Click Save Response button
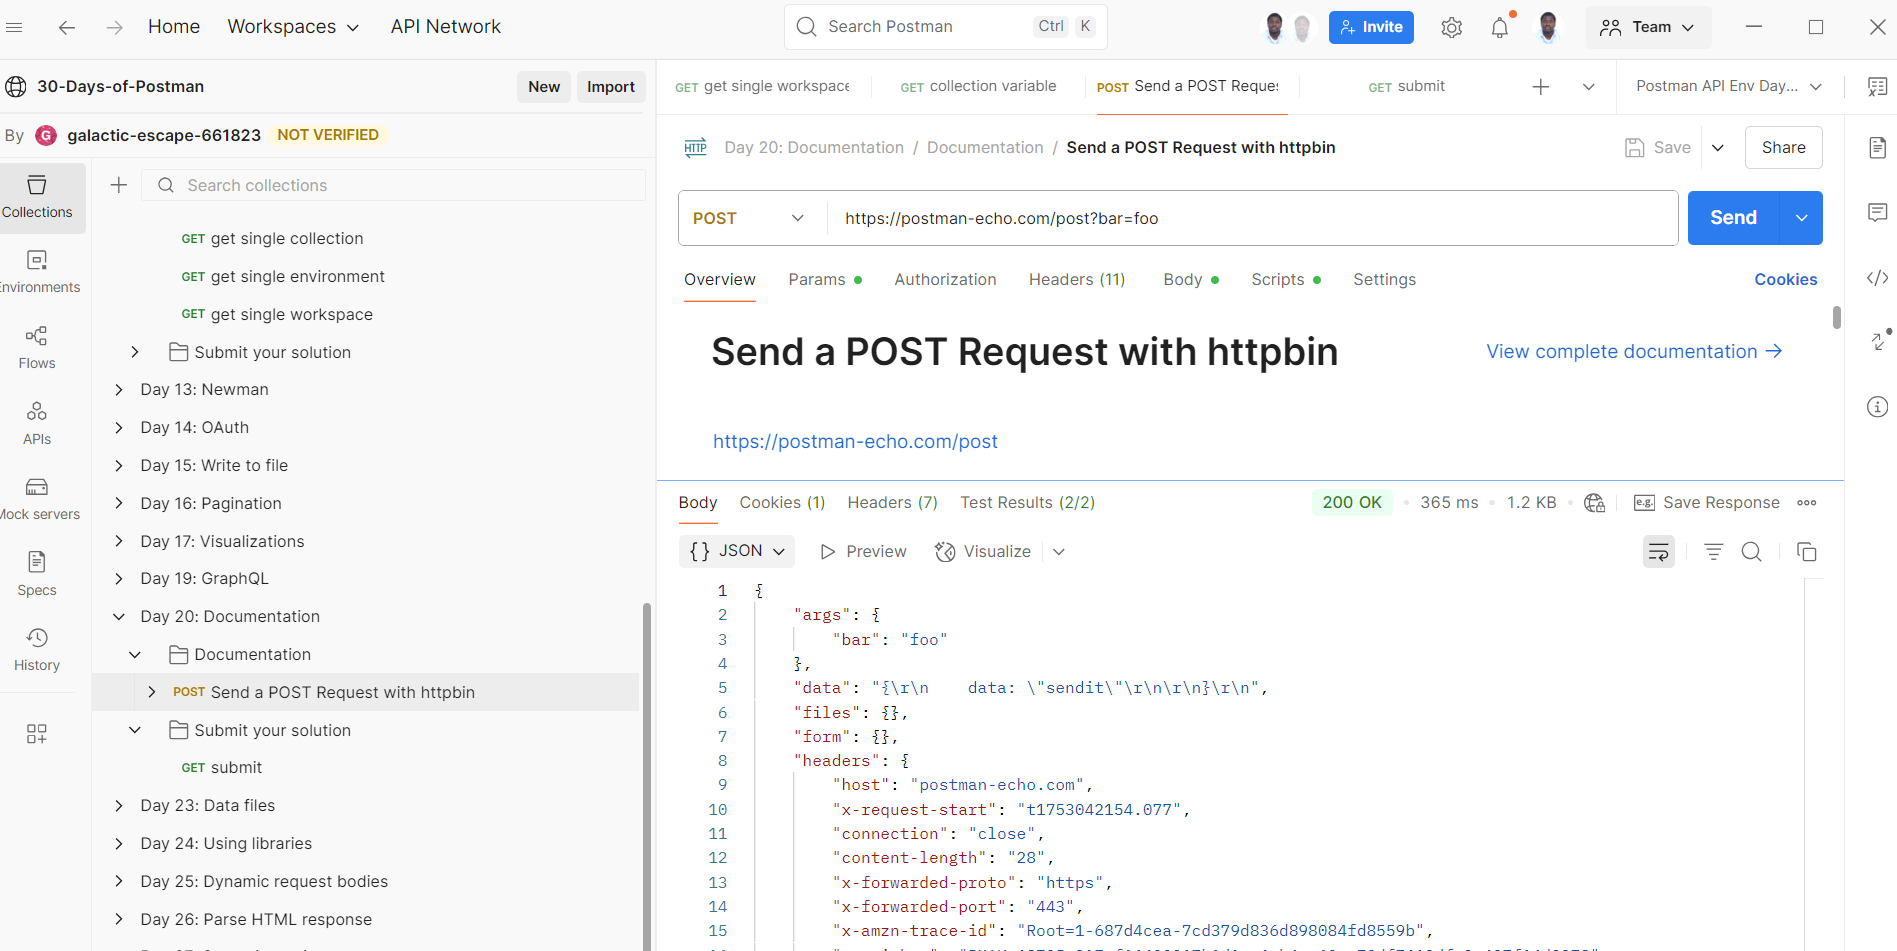 tap(1706, 503)
